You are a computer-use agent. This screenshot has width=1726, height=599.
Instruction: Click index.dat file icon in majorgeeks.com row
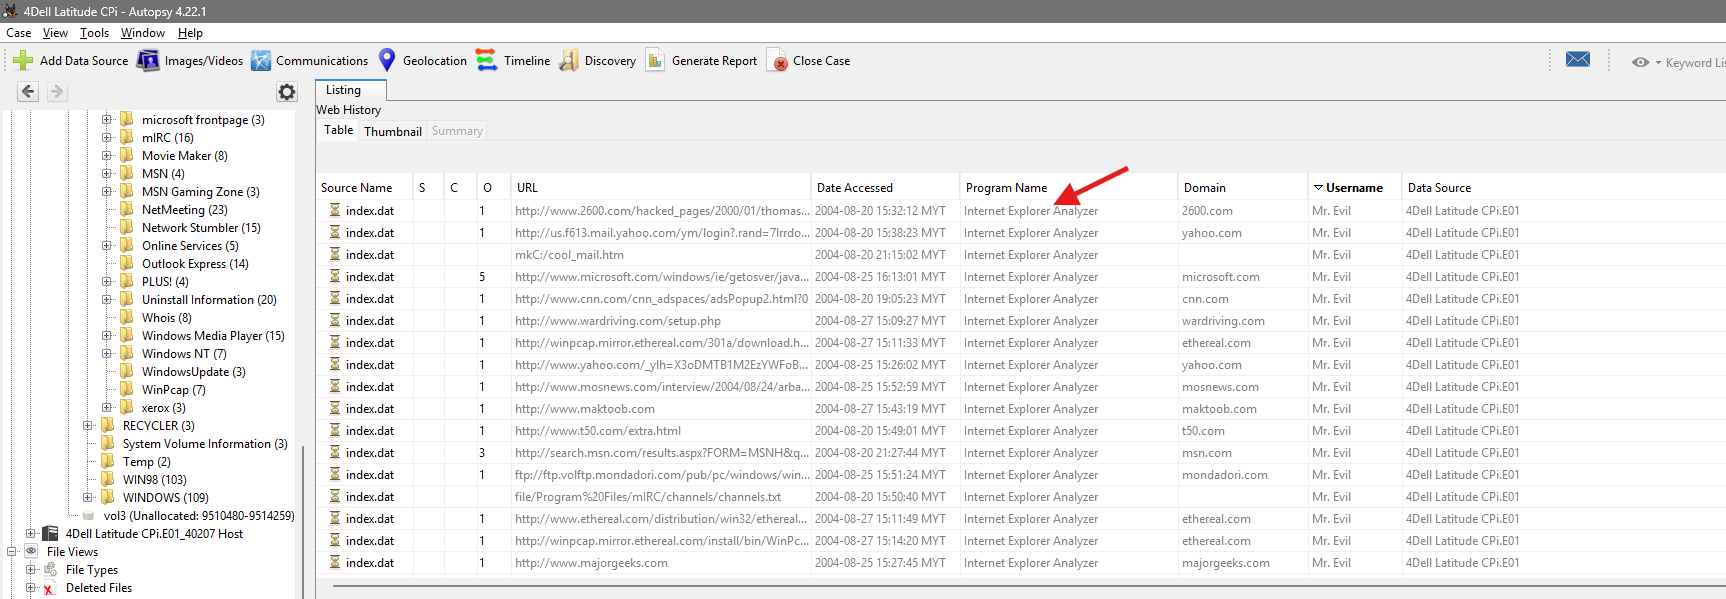pyautogui.click(x=335, y=563)
